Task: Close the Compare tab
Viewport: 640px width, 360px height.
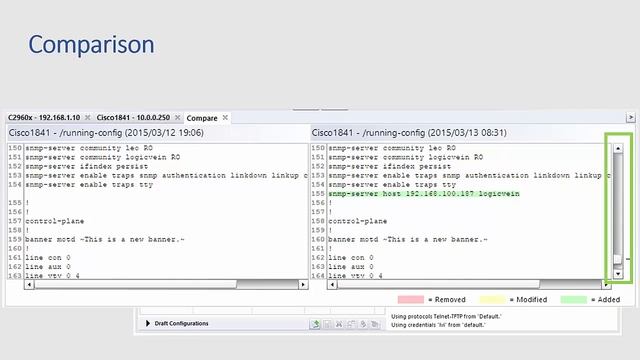Action: pyautogui.click(x=225, y=118)
